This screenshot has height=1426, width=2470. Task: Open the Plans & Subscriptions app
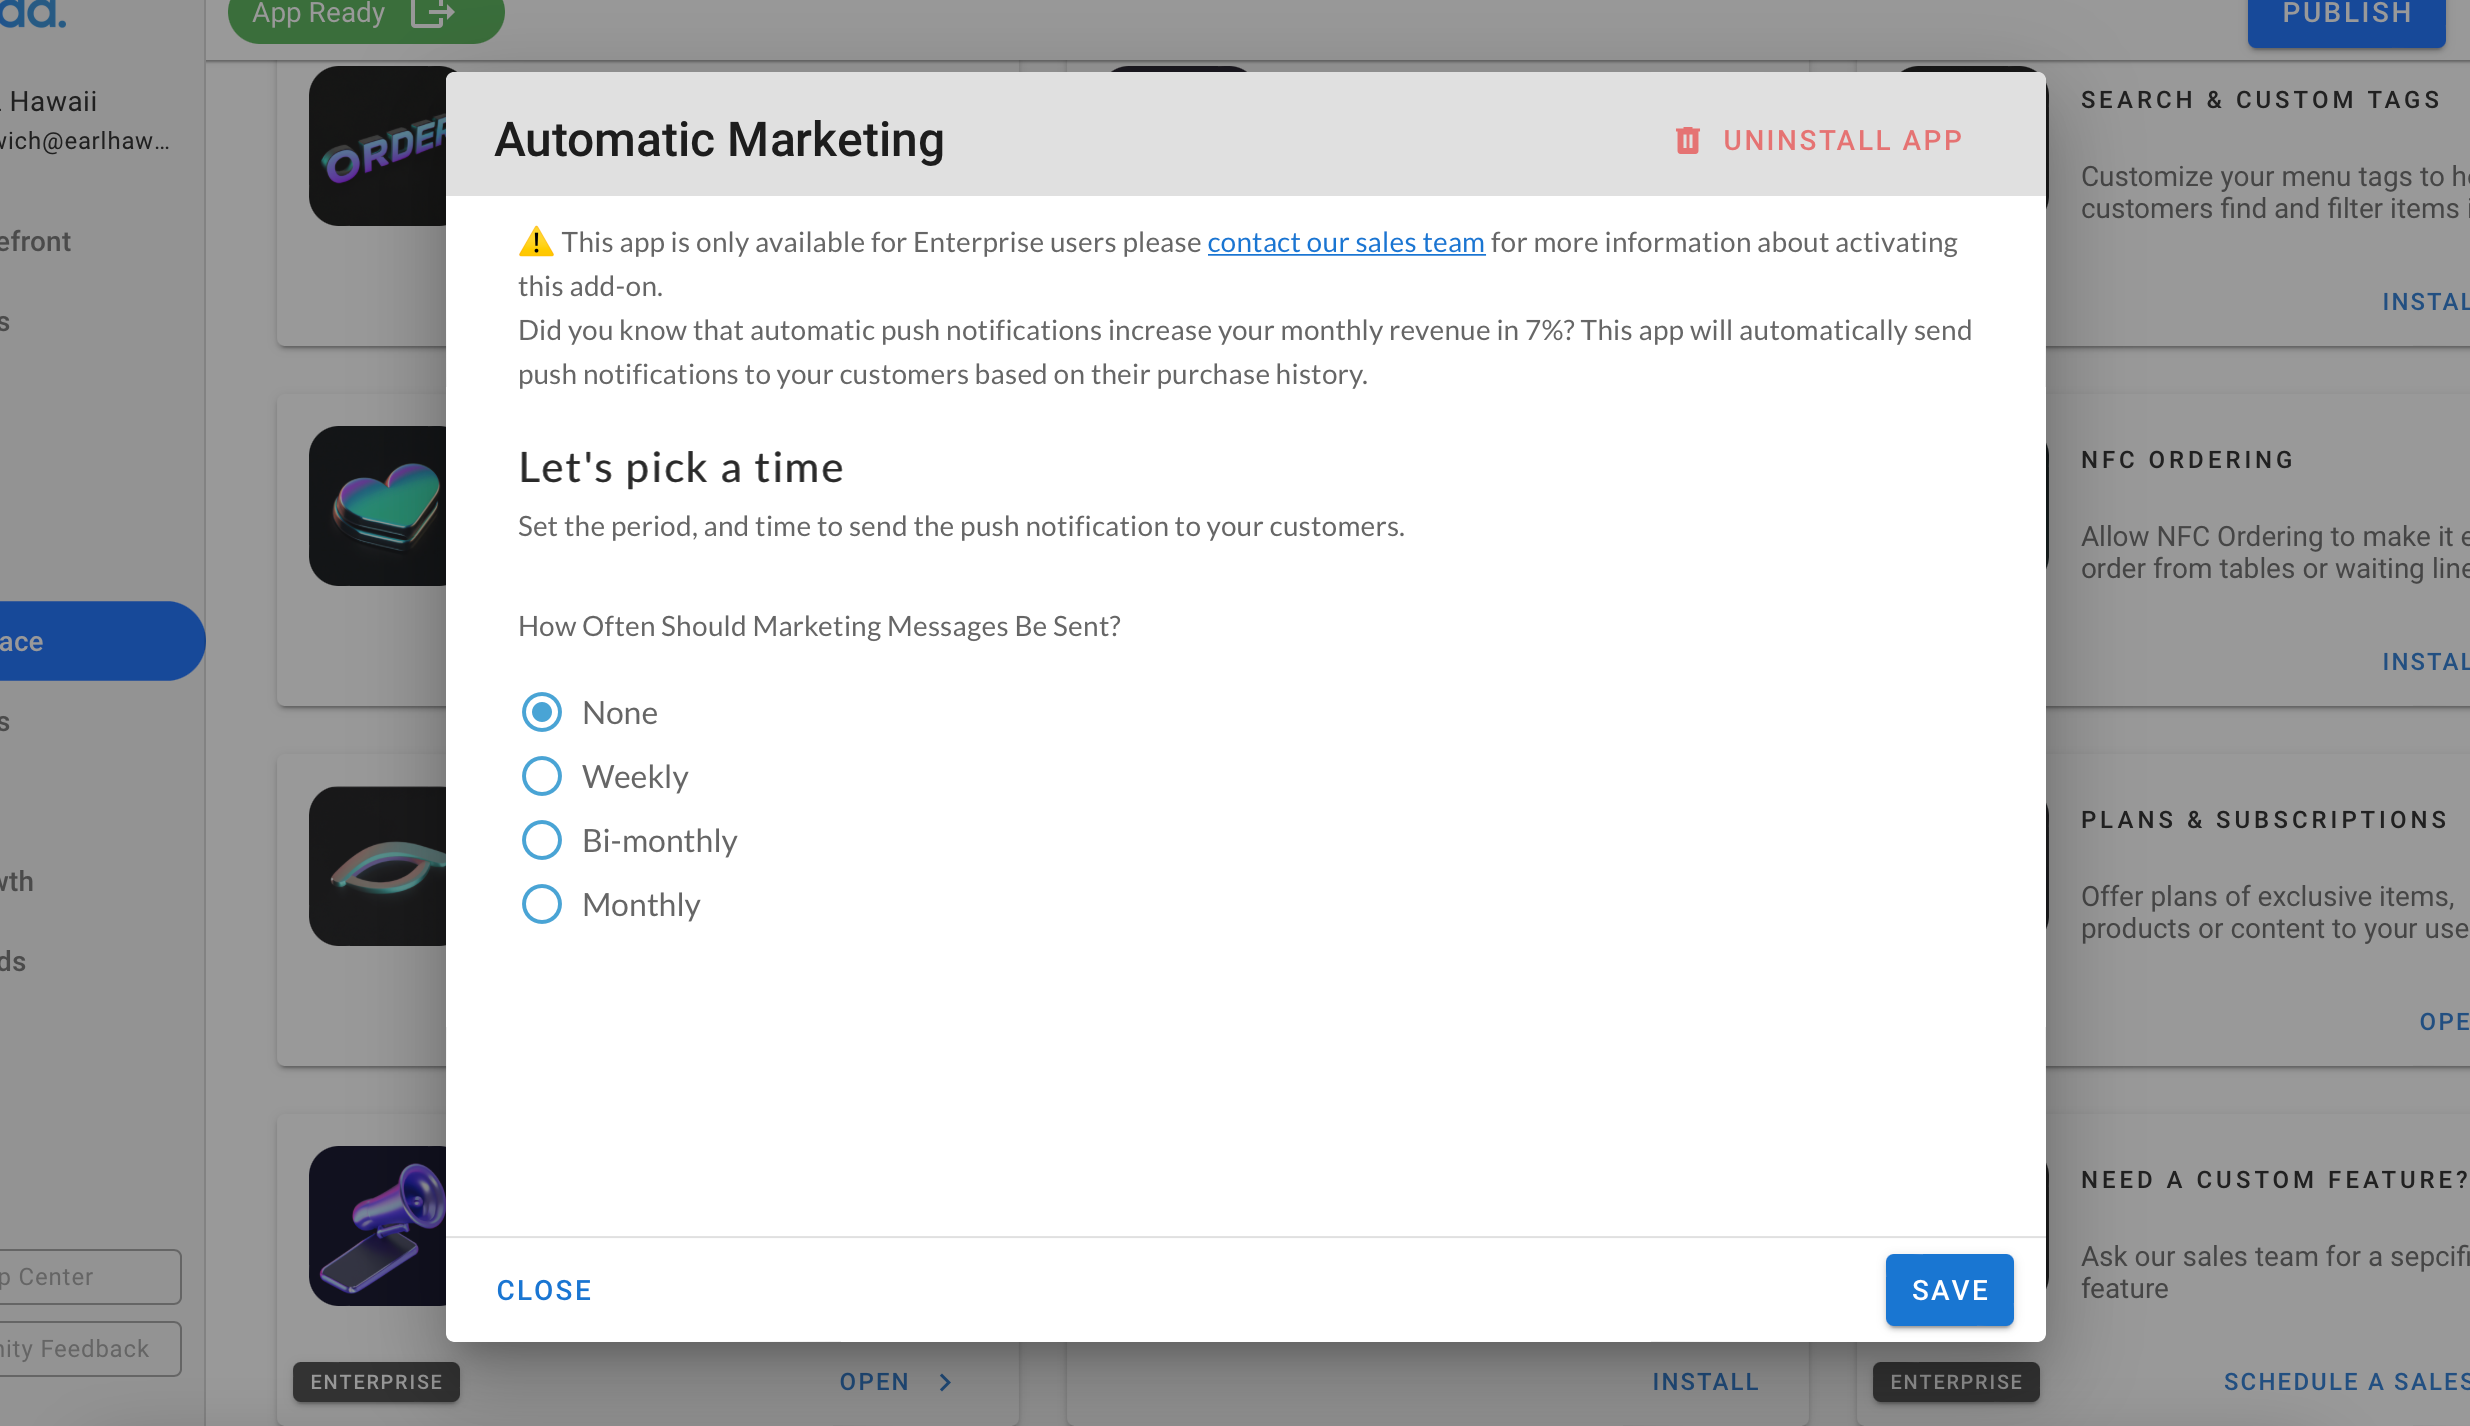[2444, 1022]
